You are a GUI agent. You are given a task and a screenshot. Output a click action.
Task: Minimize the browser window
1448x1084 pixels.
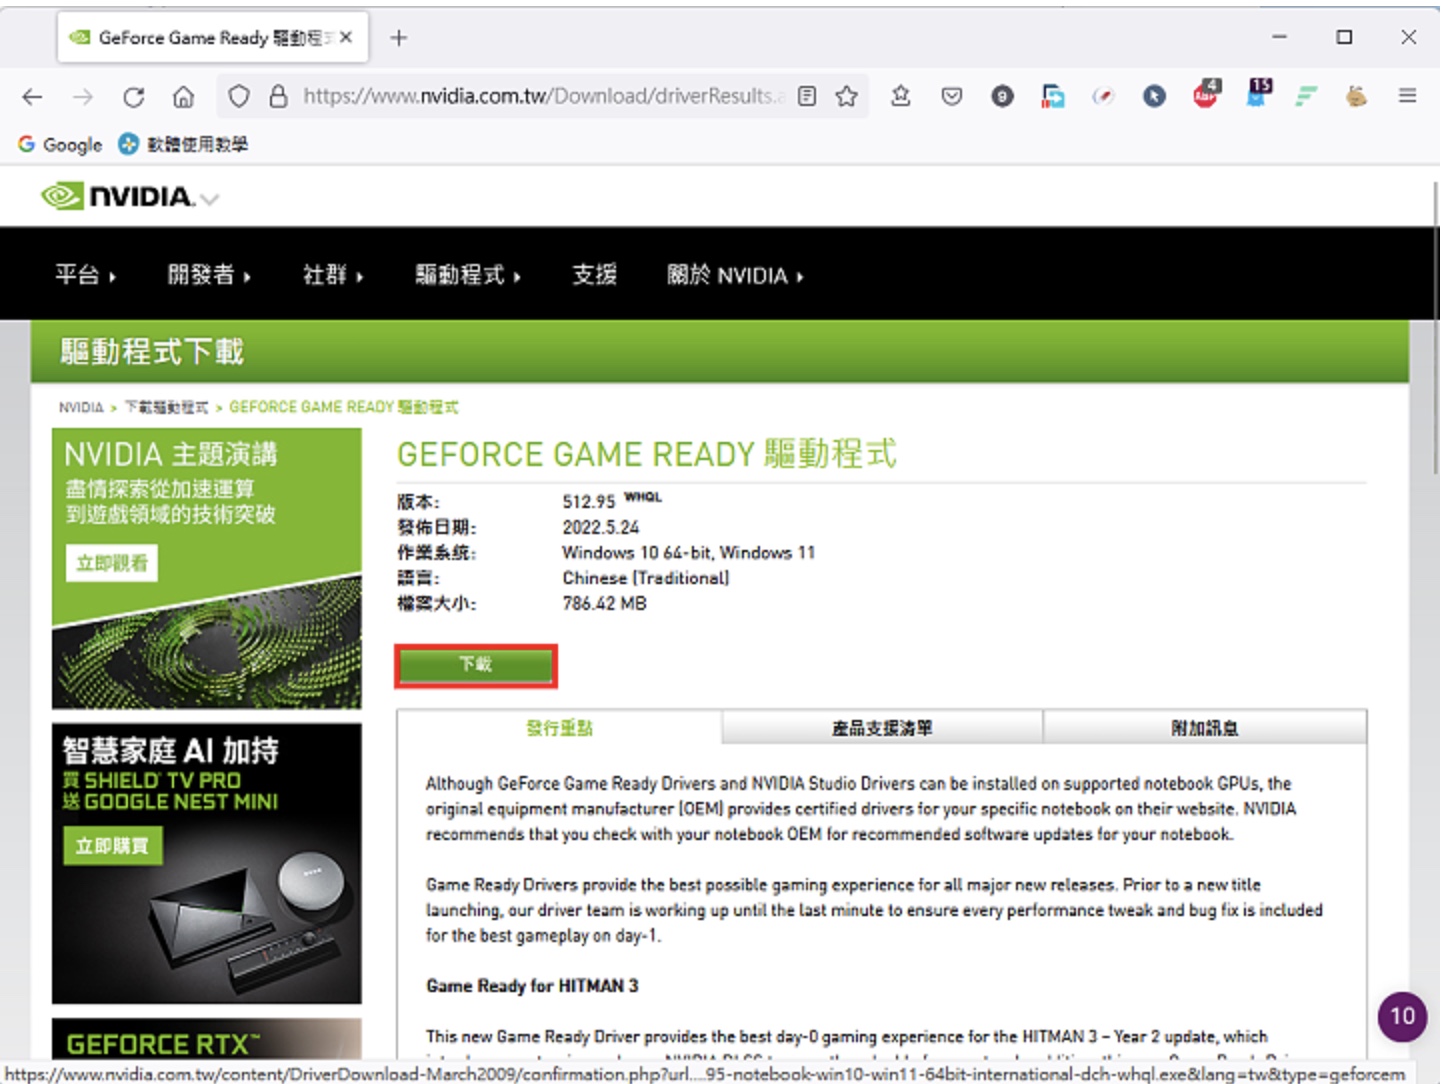pyautogui.click(x=1279, y=37)
